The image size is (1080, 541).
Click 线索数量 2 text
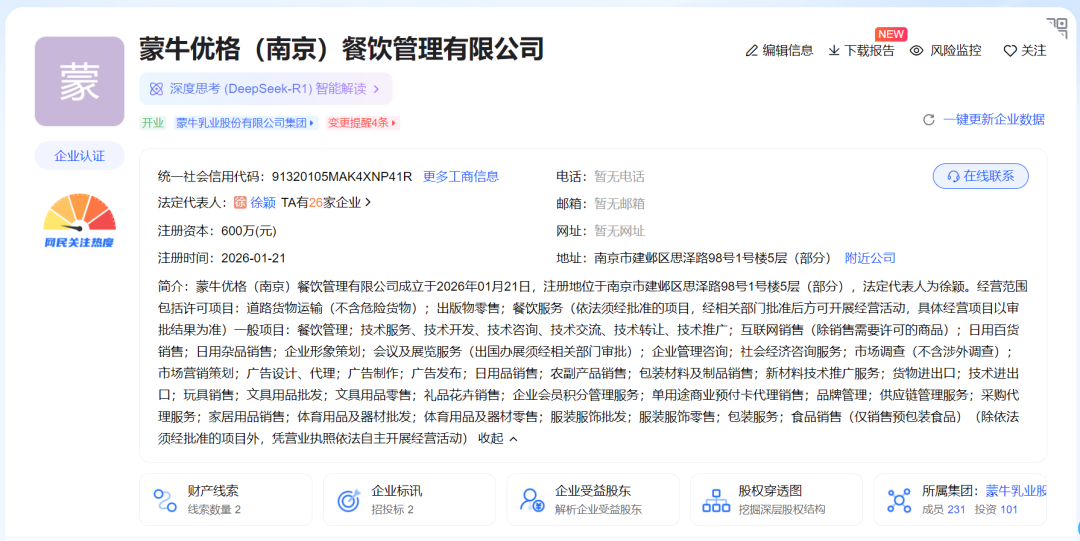214,510
